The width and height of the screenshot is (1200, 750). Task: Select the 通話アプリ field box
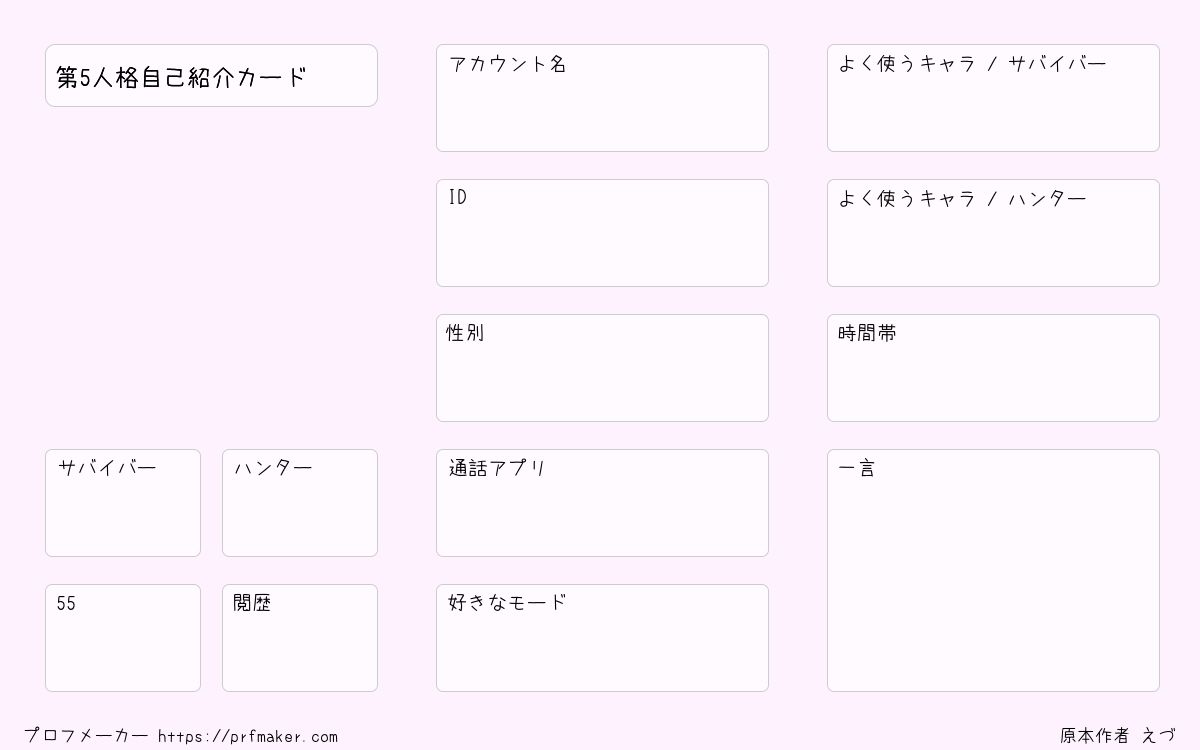(602, 503)
